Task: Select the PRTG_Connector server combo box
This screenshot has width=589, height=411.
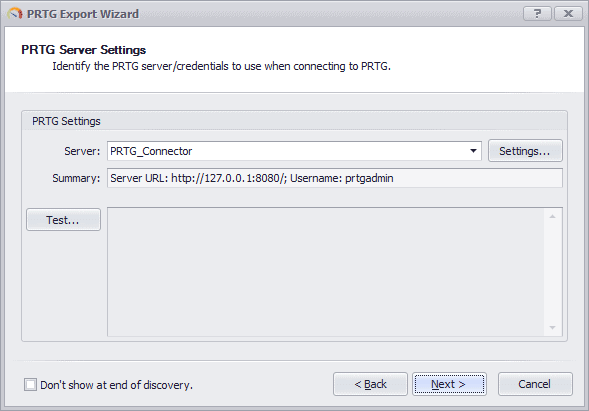Action: tap(294, 151)
